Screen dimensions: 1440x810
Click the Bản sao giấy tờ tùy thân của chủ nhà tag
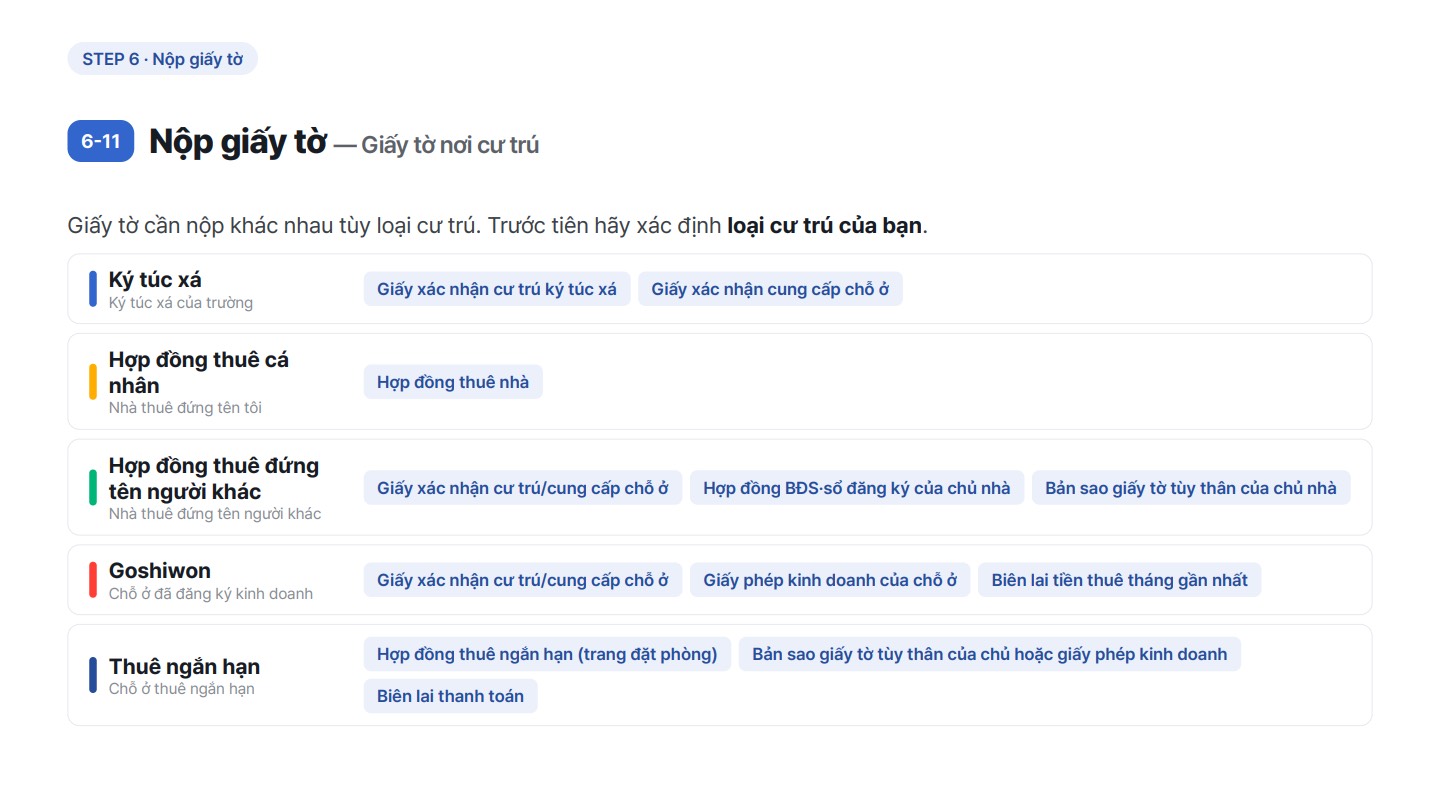pos(1191,488)
